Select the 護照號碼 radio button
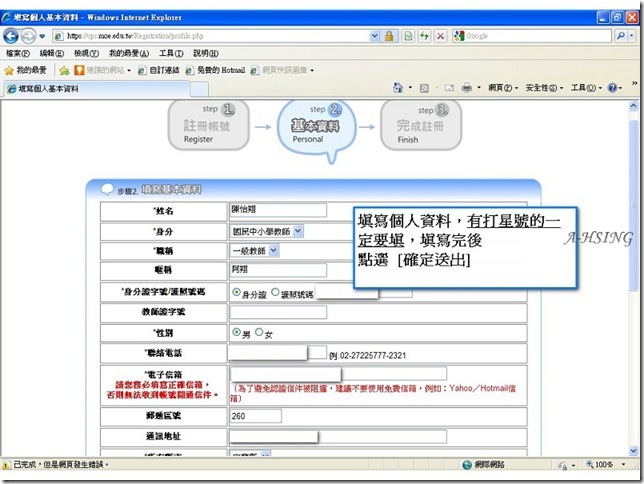 coord(275,292)
